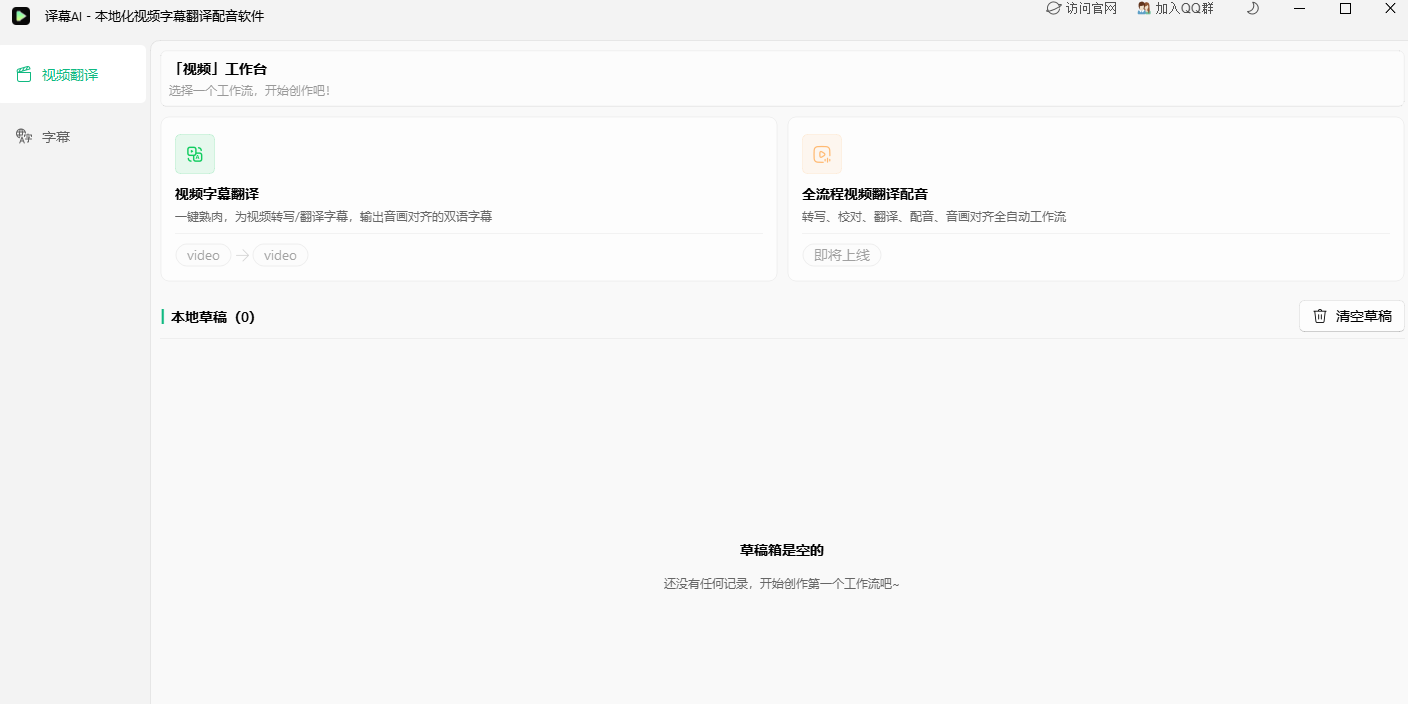Image resolution: width=1408 pixels, height=704 pixels.
Task: Select the 全流程视频翻译配音 workflow title
Action: pyautogui.click(x=865, y=194)
